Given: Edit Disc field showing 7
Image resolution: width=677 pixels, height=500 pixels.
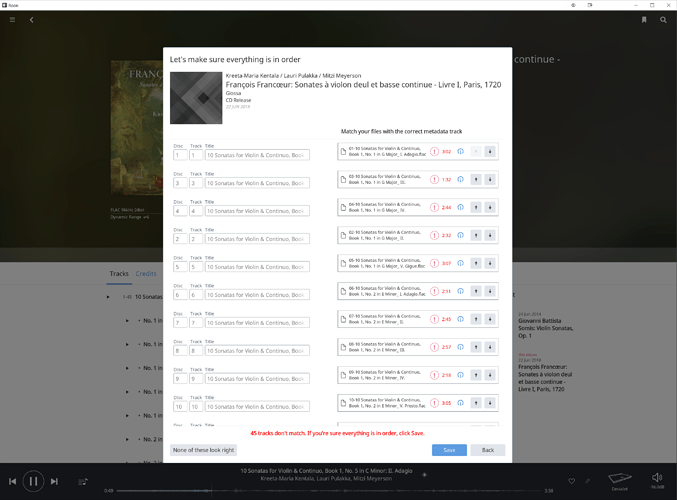Looking at the screenshot, I should [x=180, y=323].
